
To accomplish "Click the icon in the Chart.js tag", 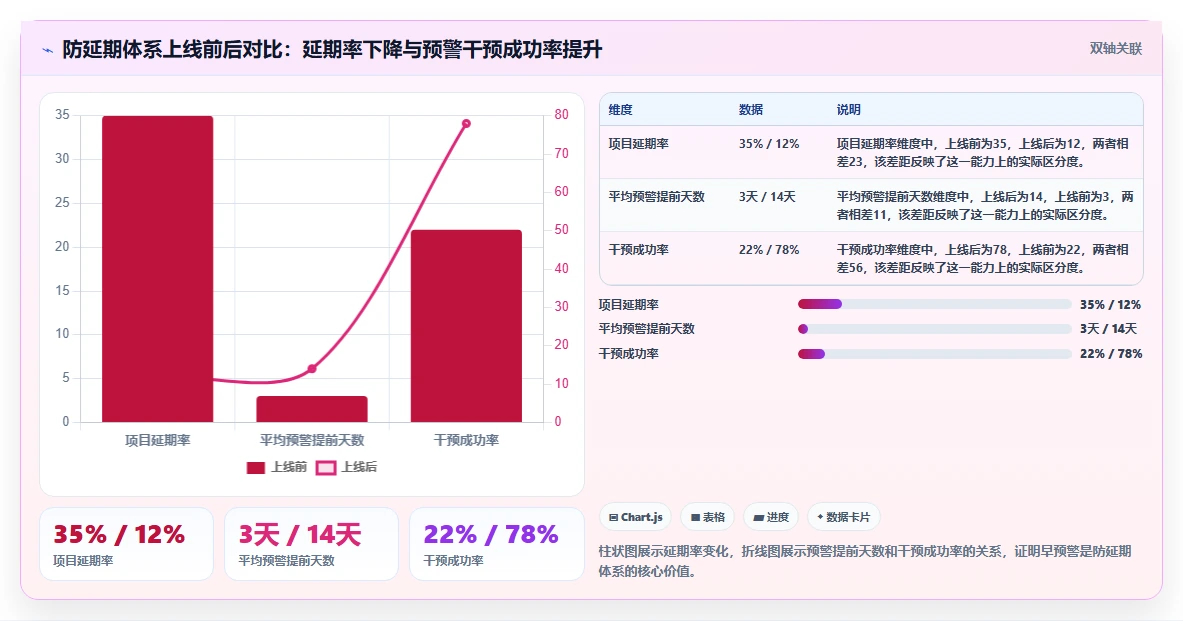I will point(613,518).
